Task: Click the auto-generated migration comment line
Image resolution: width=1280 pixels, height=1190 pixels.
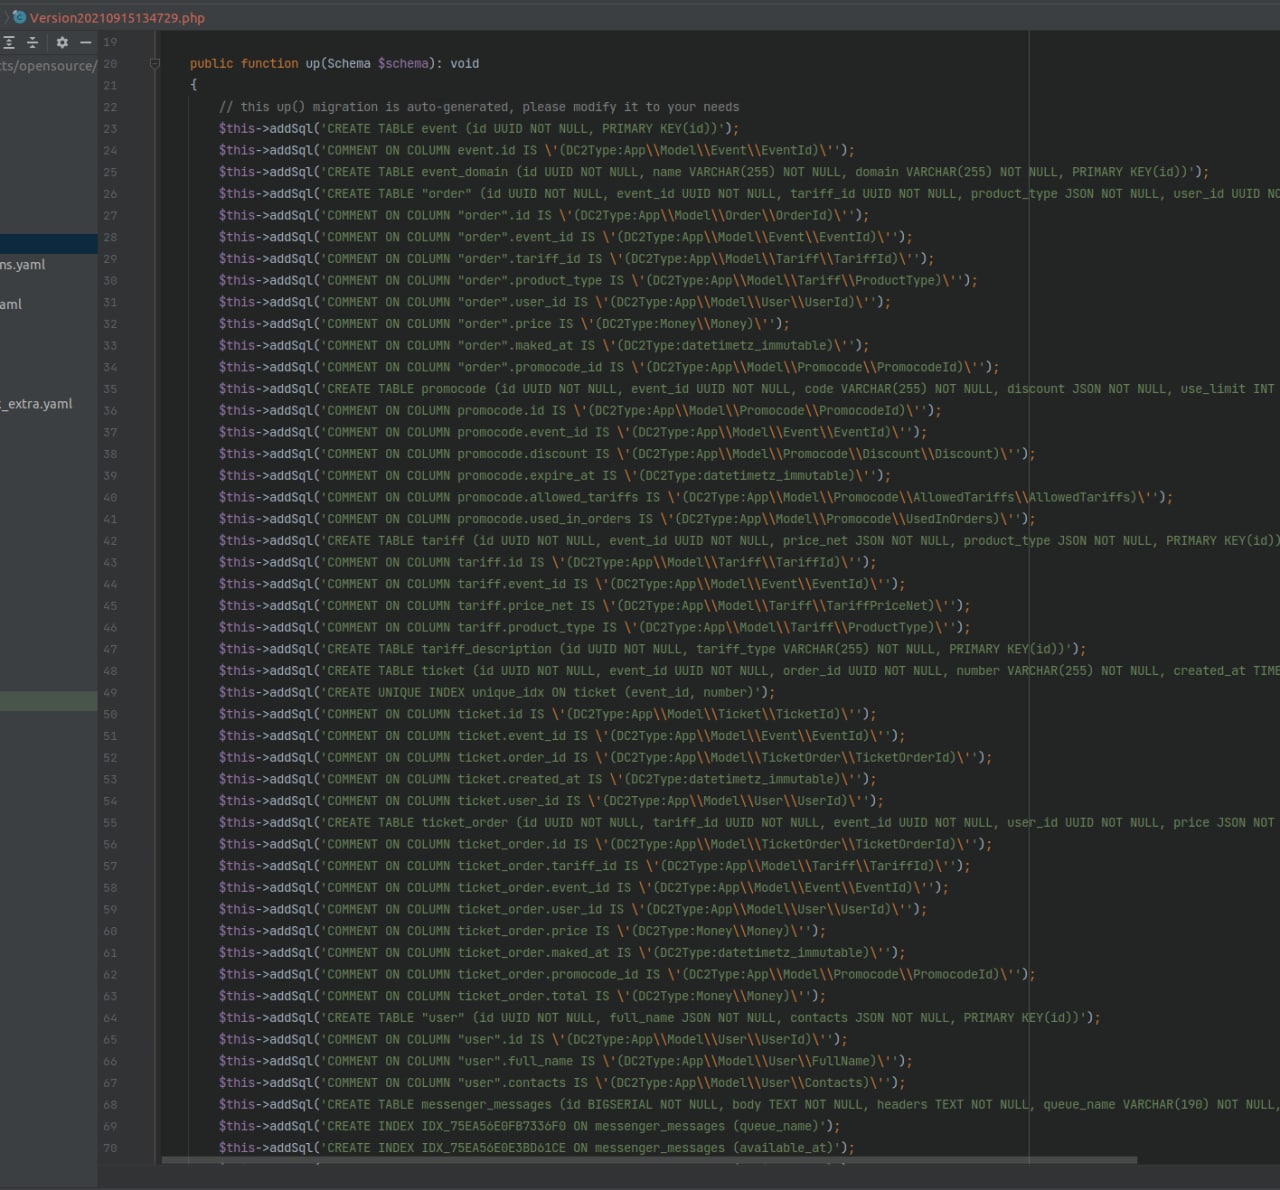Action: coord(479,107)
